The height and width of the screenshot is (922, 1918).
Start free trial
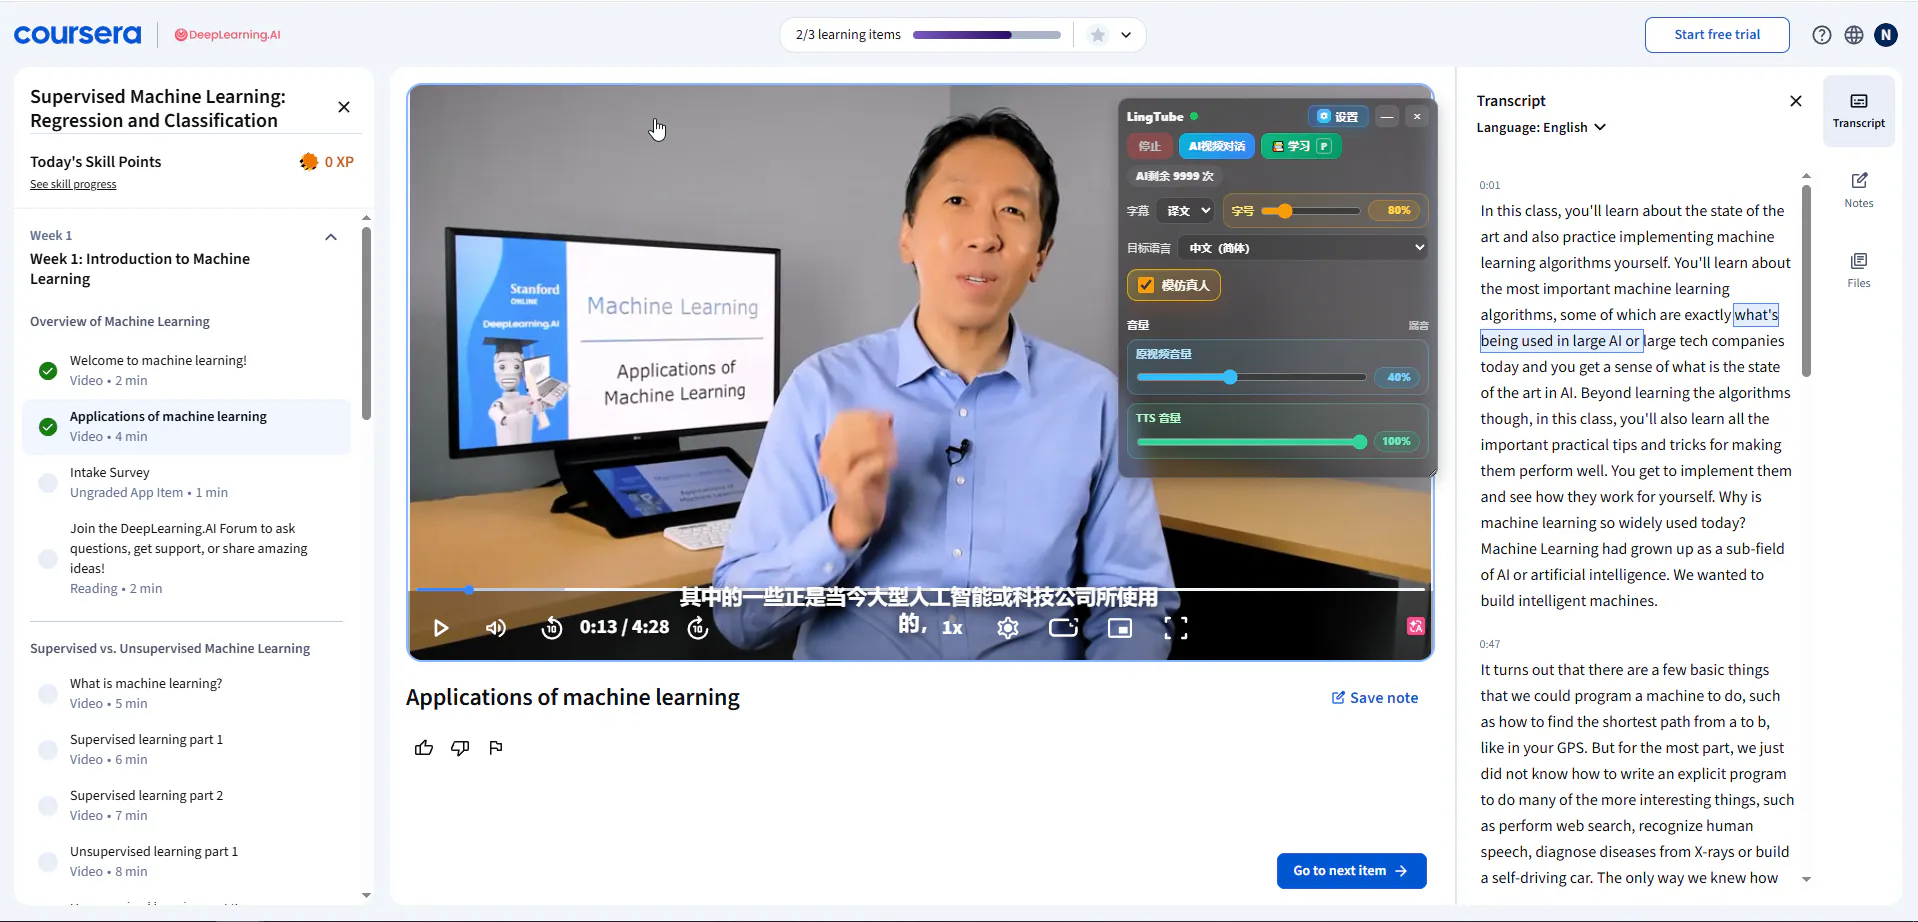tap(1717, 35)
